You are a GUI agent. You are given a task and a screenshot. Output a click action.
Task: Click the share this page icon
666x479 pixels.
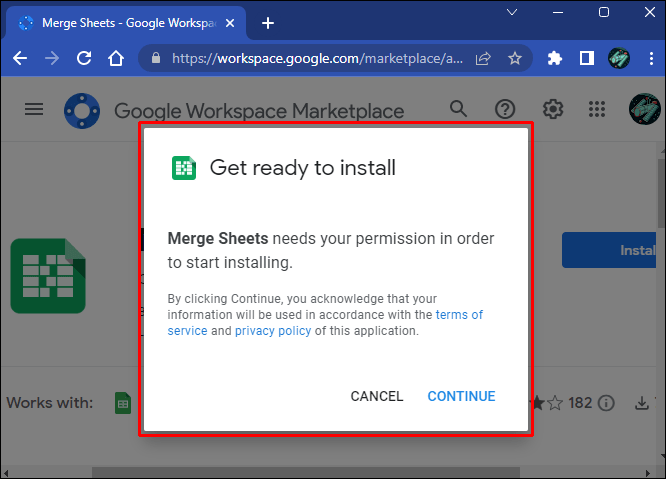click(484, 58)
